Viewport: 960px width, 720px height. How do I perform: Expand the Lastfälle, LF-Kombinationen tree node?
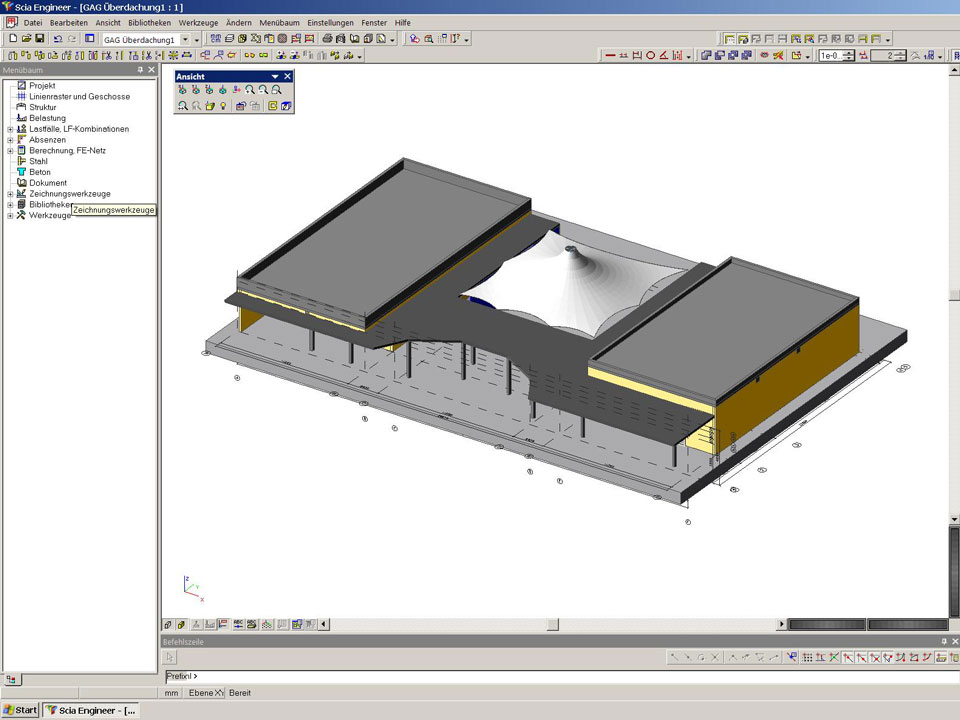[x=10, y=129]
